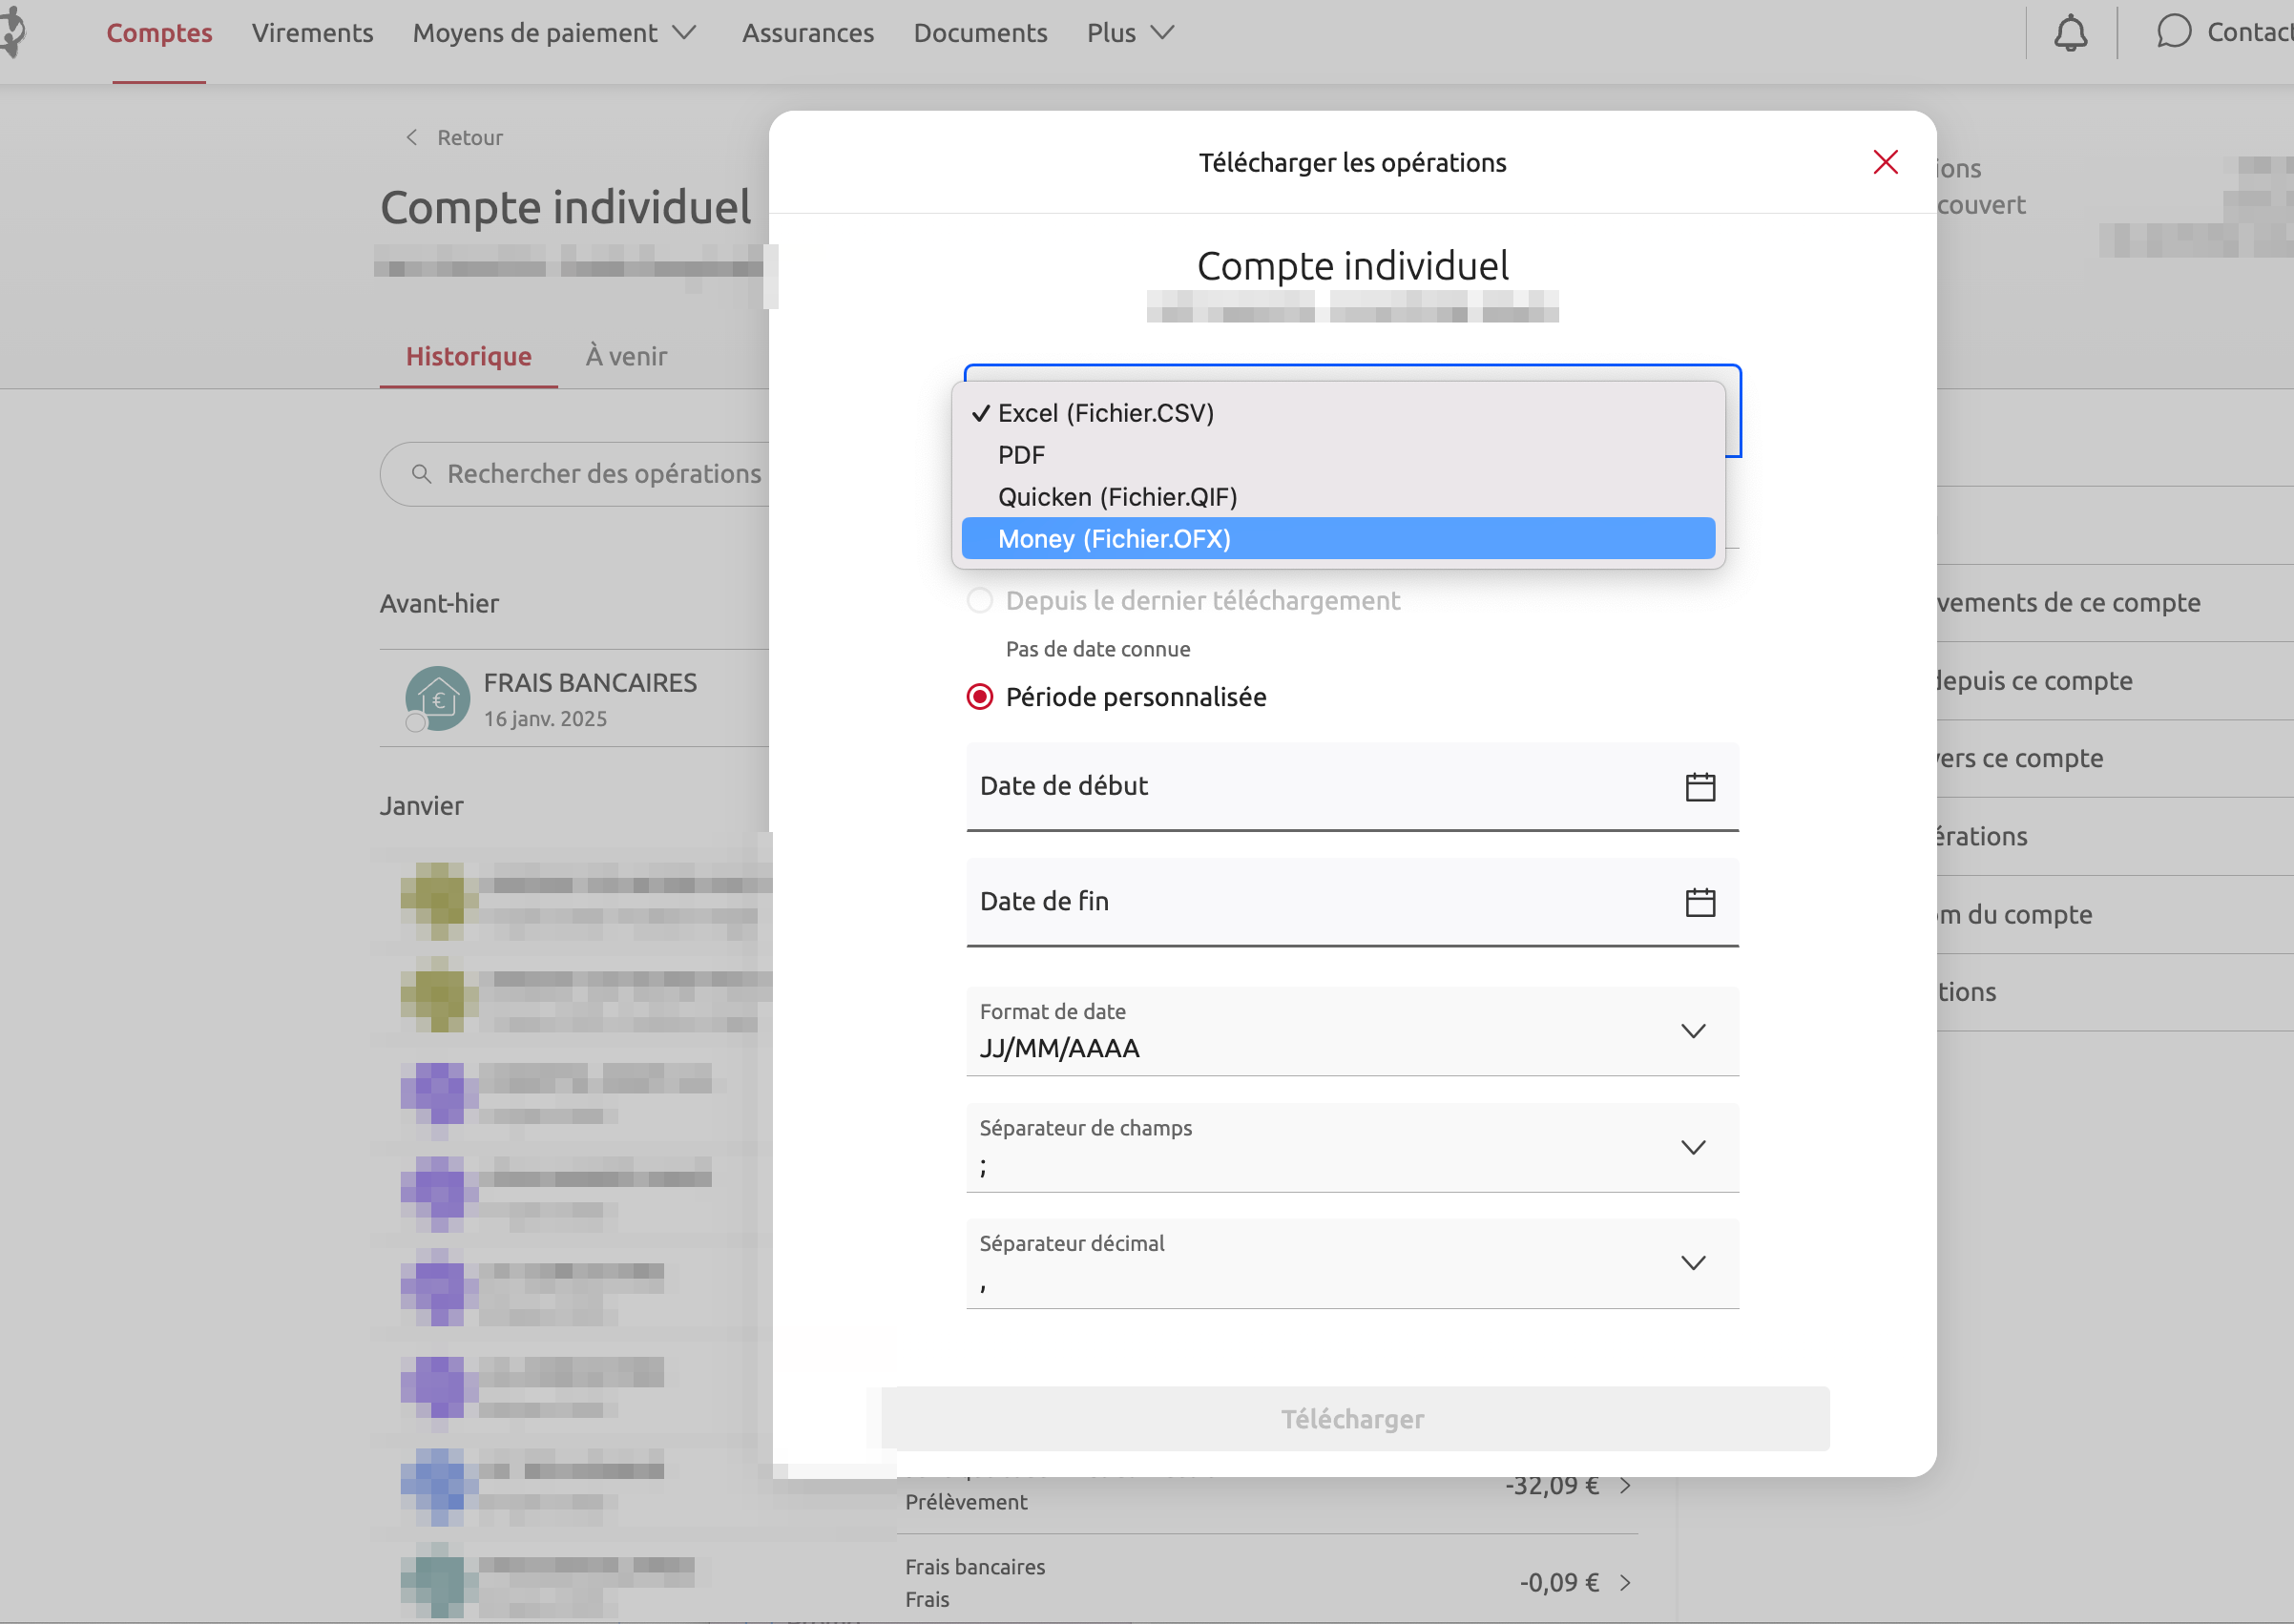The width and height of the screenshot is (2294, 1624).
Task: Select Depuis le dernier téléchargement radio
Action: click(x=979, y=600)
